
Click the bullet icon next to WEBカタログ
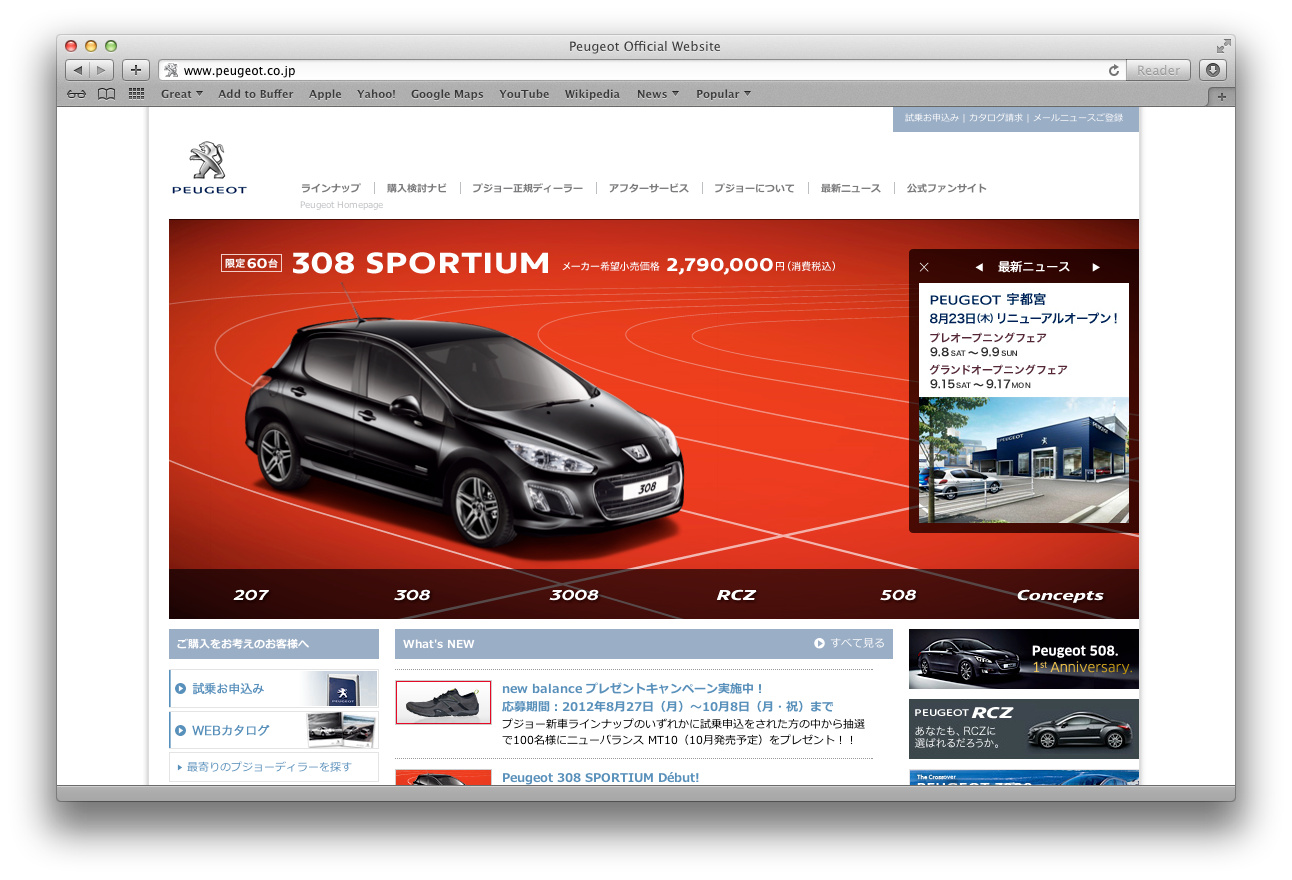(x=181, y=730)
